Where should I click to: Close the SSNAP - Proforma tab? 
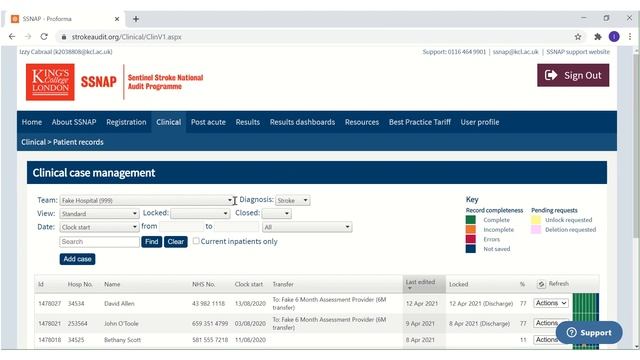click(117, 19)
